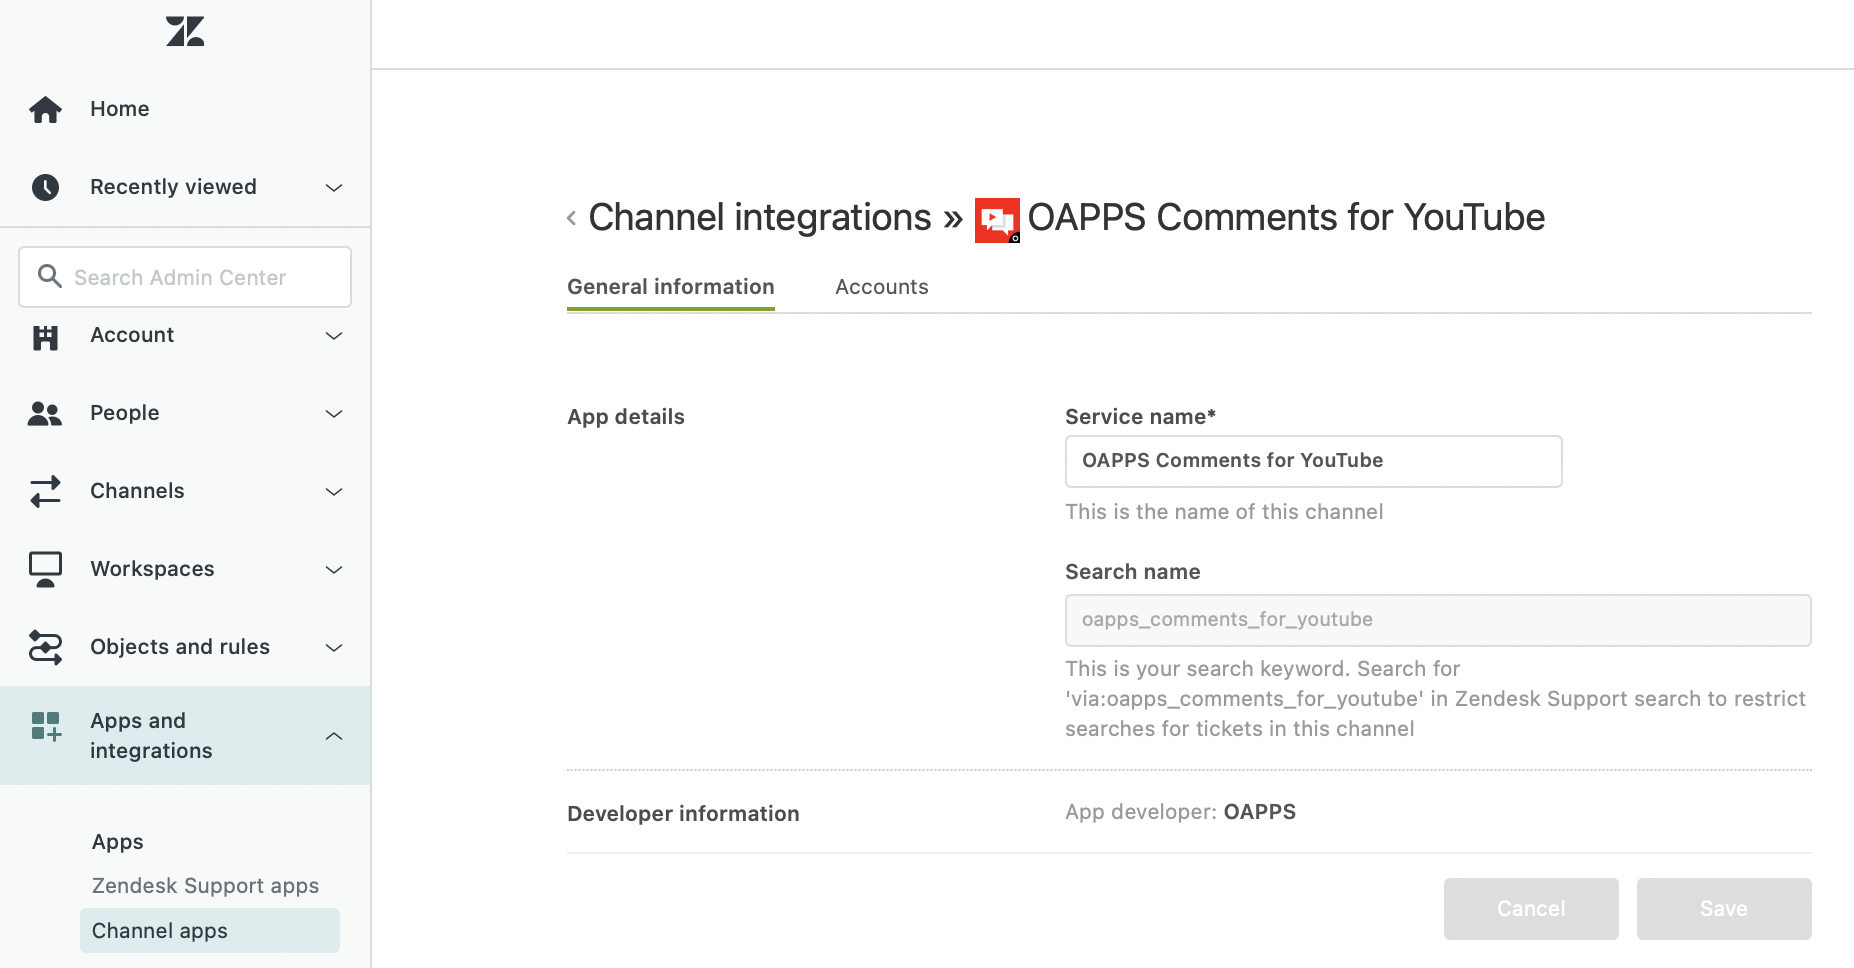Select the General information tab
Viewport: 1854px width, 968px height.
pos(671,287)
